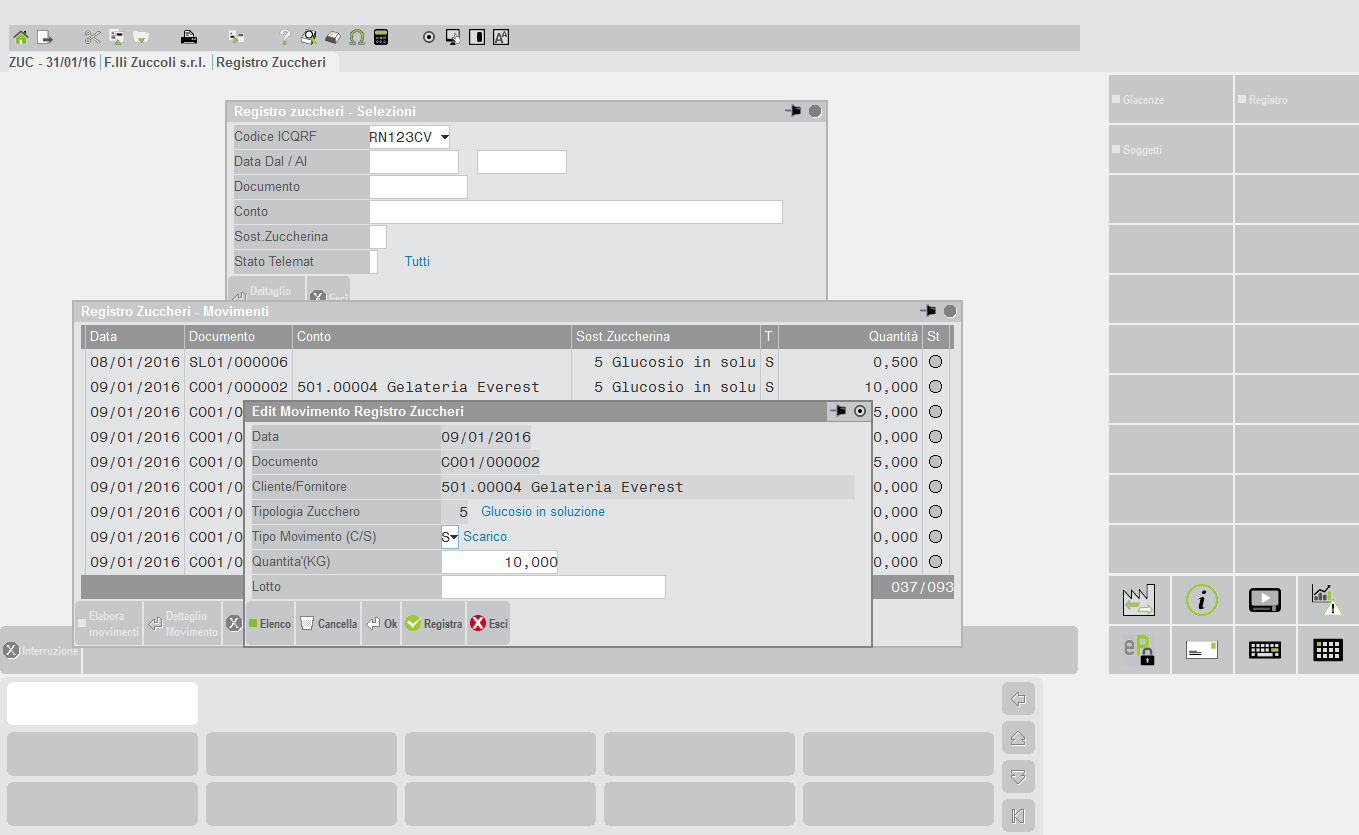This screenshot has height=835, width=1359.
Task: Click the Glucosio in soluzione link
Action: (543, 512)
